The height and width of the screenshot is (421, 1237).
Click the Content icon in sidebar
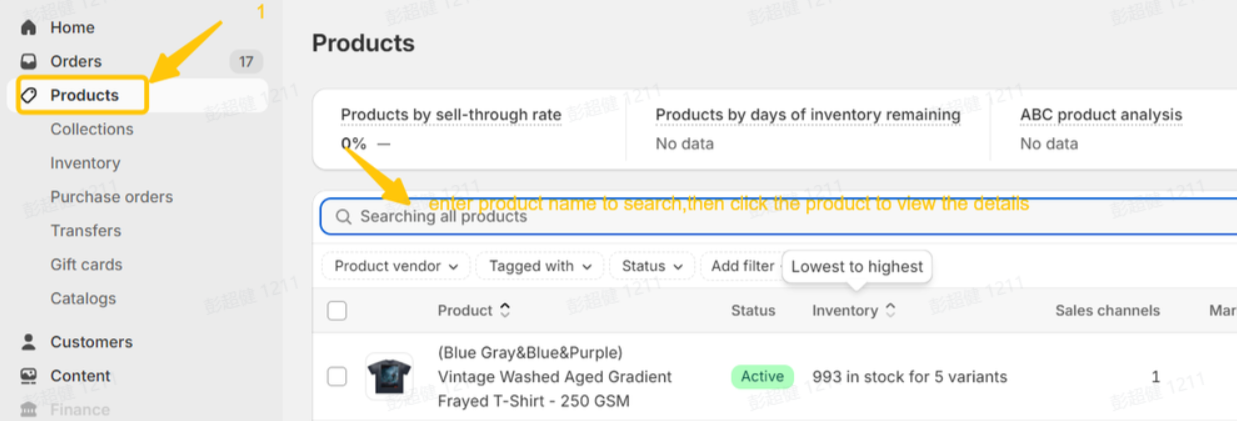(x=29, y=376)
